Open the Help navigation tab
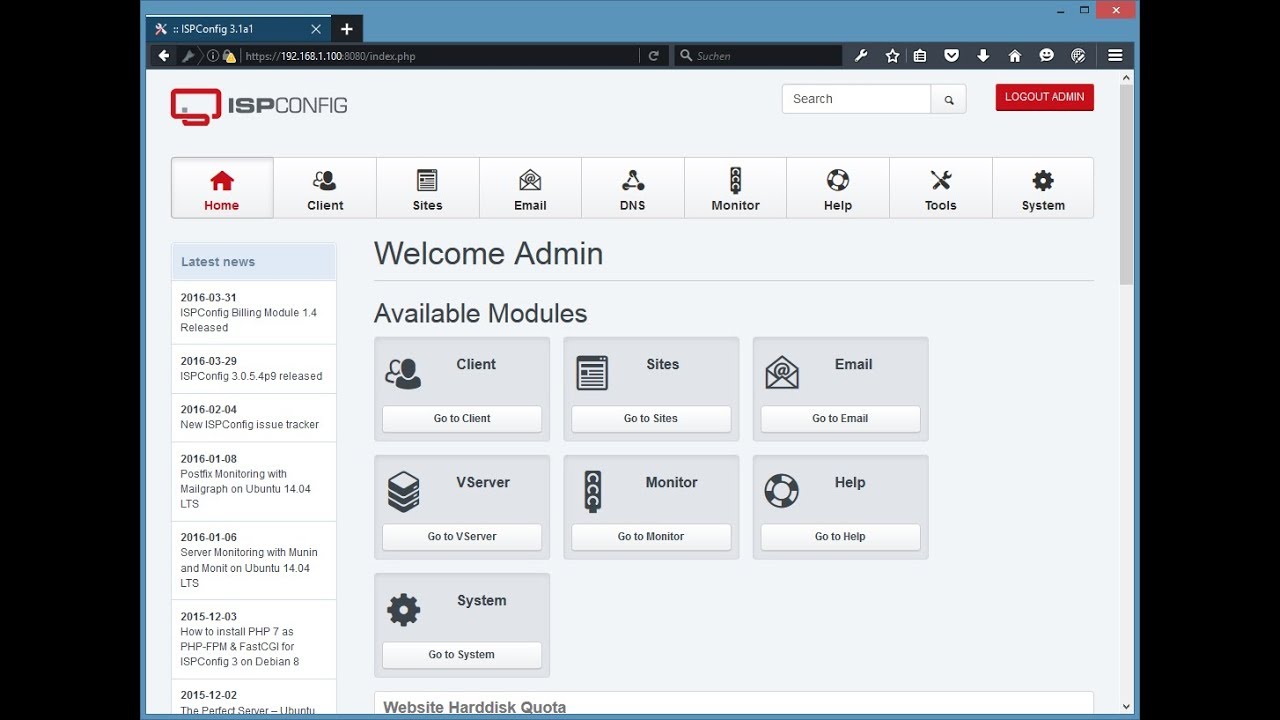The image size is (1280, 720). (838, 188)
